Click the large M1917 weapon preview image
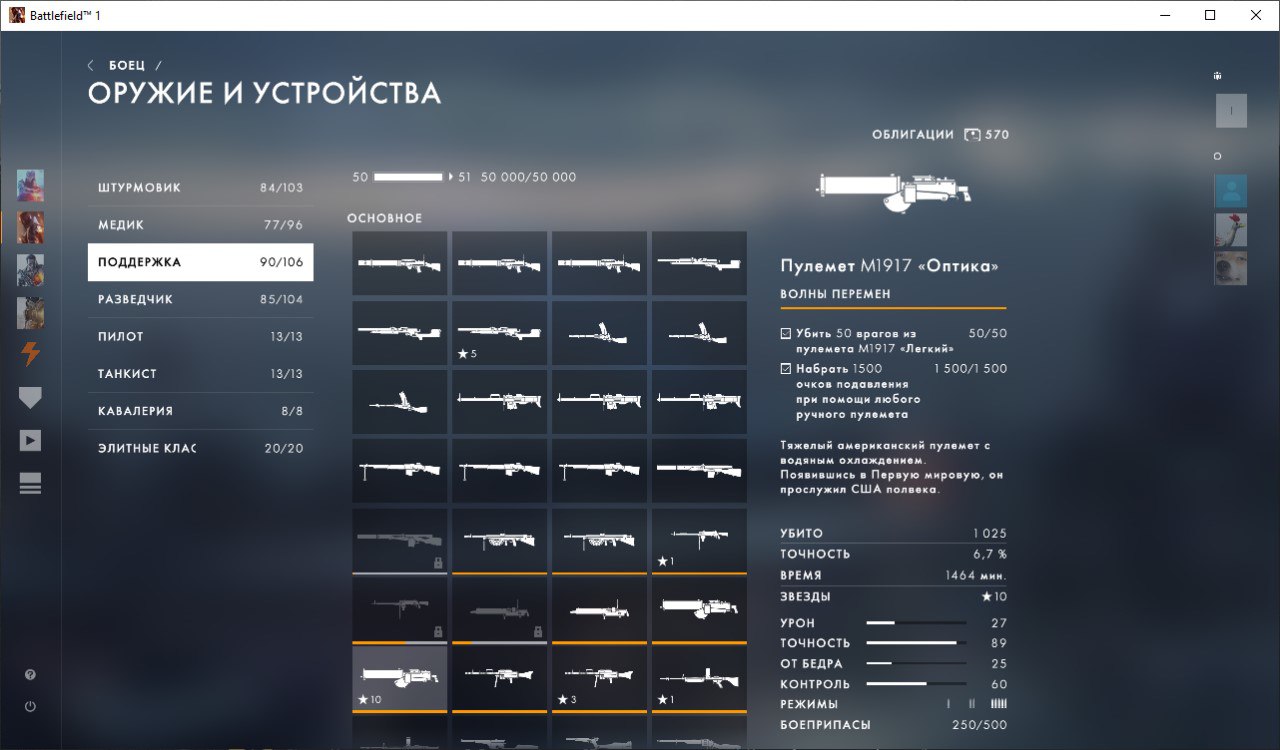 [x=891, y=190]
